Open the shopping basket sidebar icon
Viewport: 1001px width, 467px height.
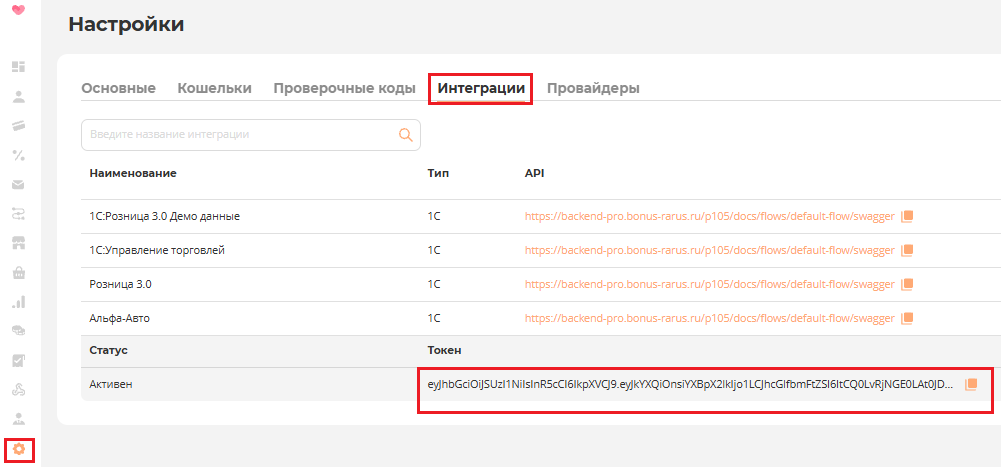18,272
